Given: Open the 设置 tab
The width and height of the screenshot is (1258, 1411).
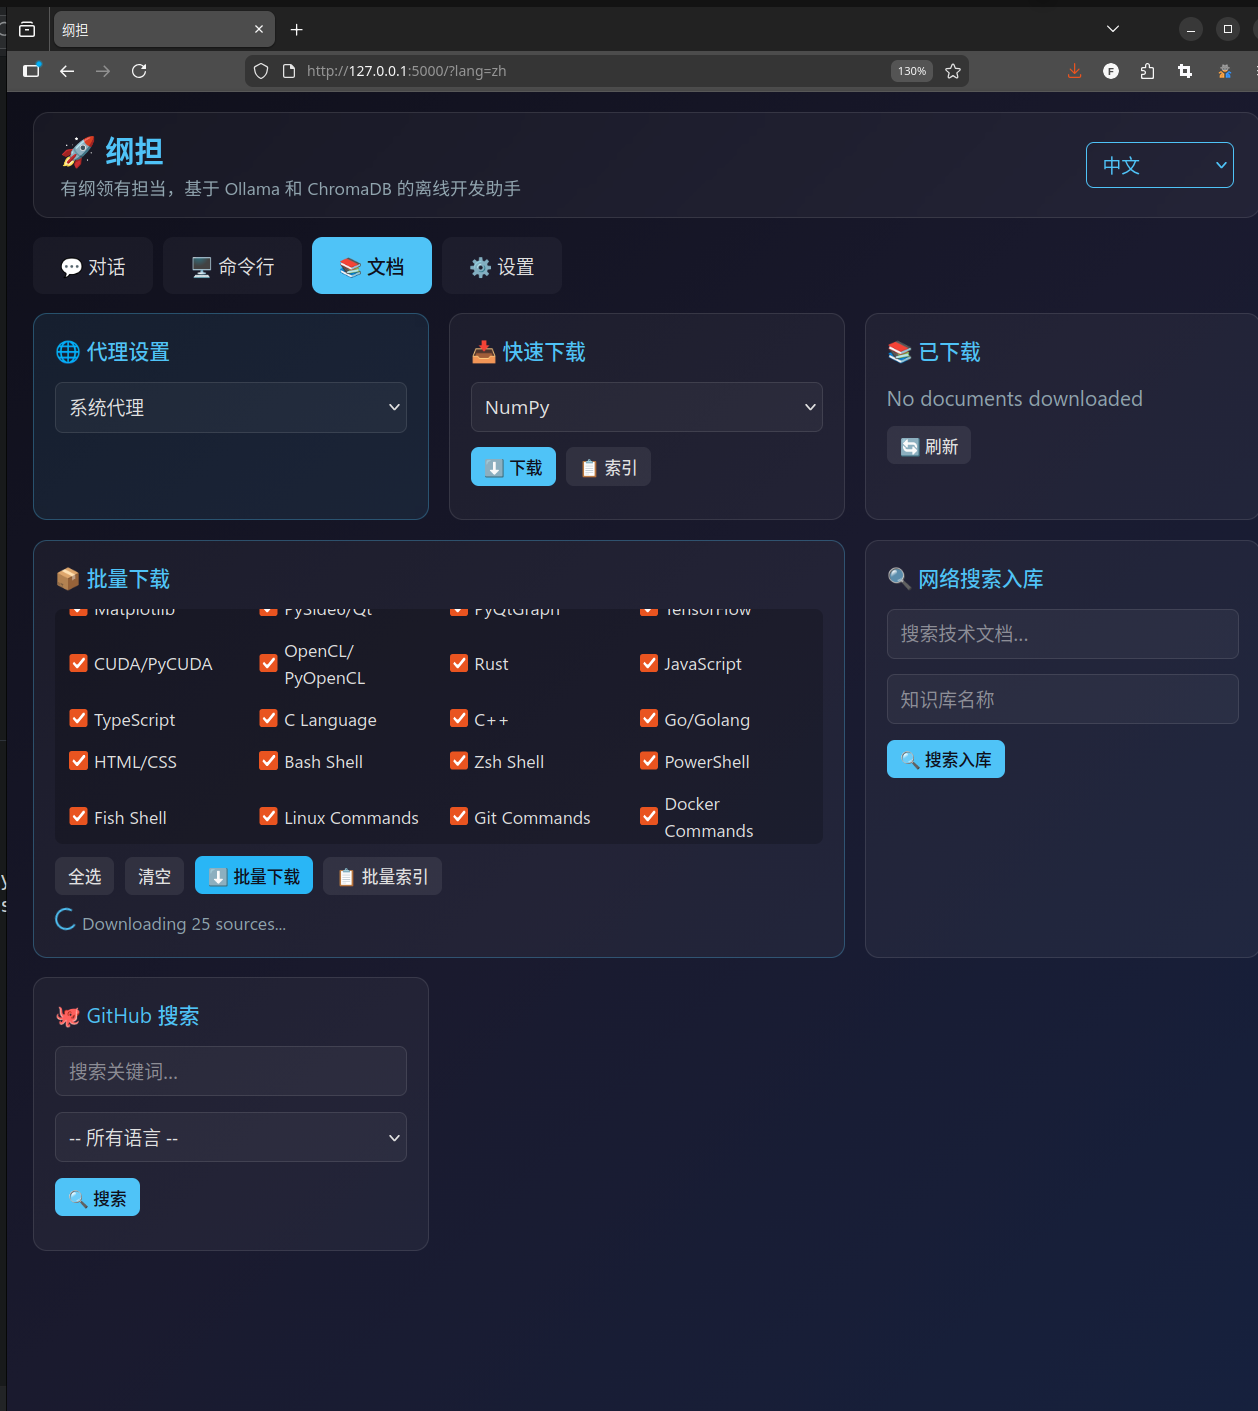Looking at the screenshot, I should [x=501, y=265].
